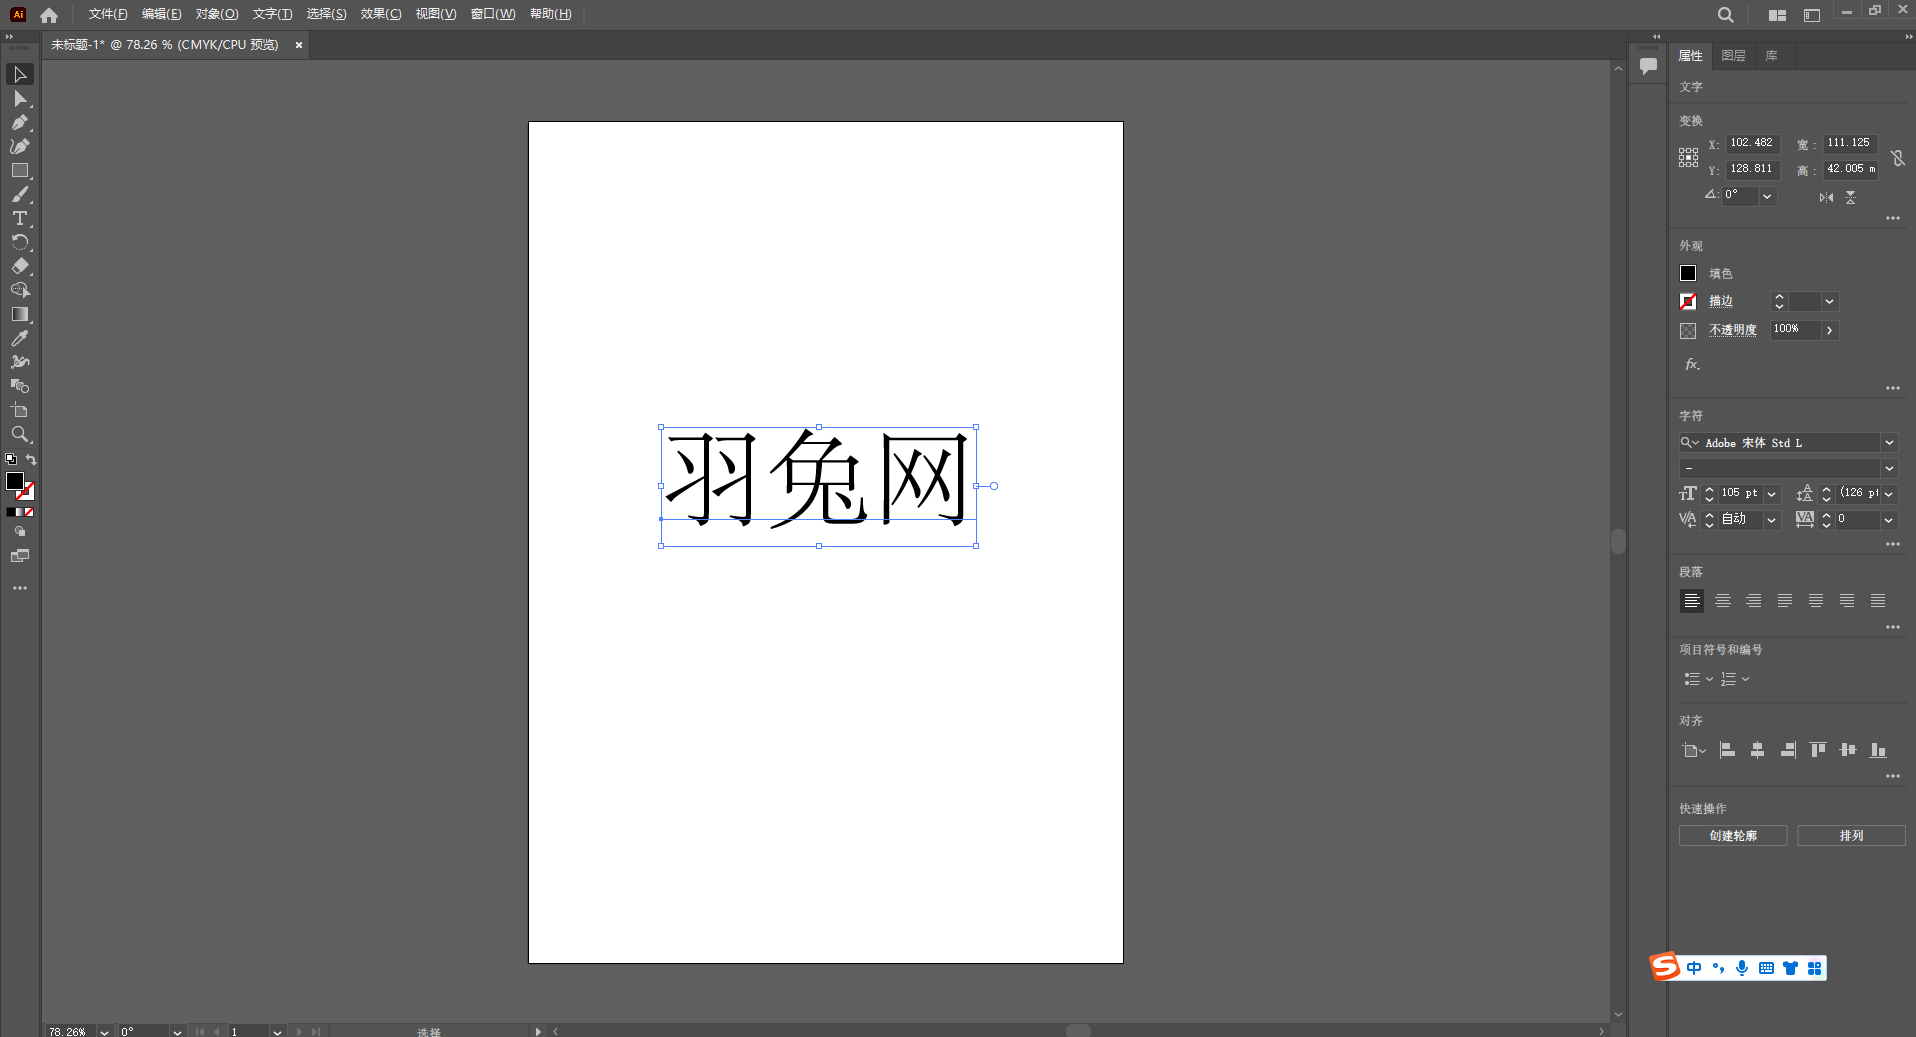
Task: Open the rotation angle dropdown
Action: [x=1767, y=196]
